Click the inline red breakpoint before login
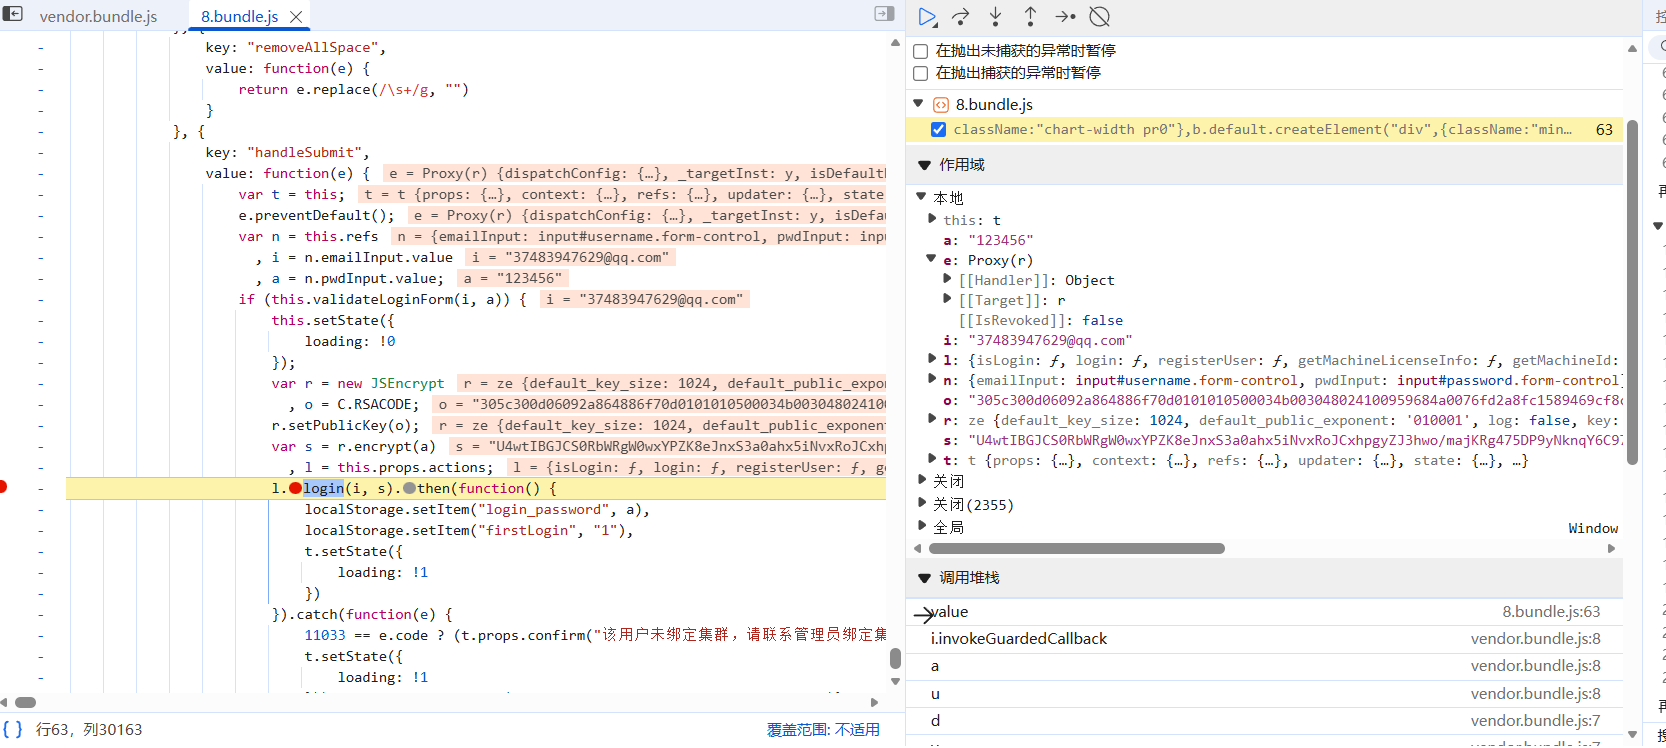Viewport: 1666px width, 748px height. [295, 488]
